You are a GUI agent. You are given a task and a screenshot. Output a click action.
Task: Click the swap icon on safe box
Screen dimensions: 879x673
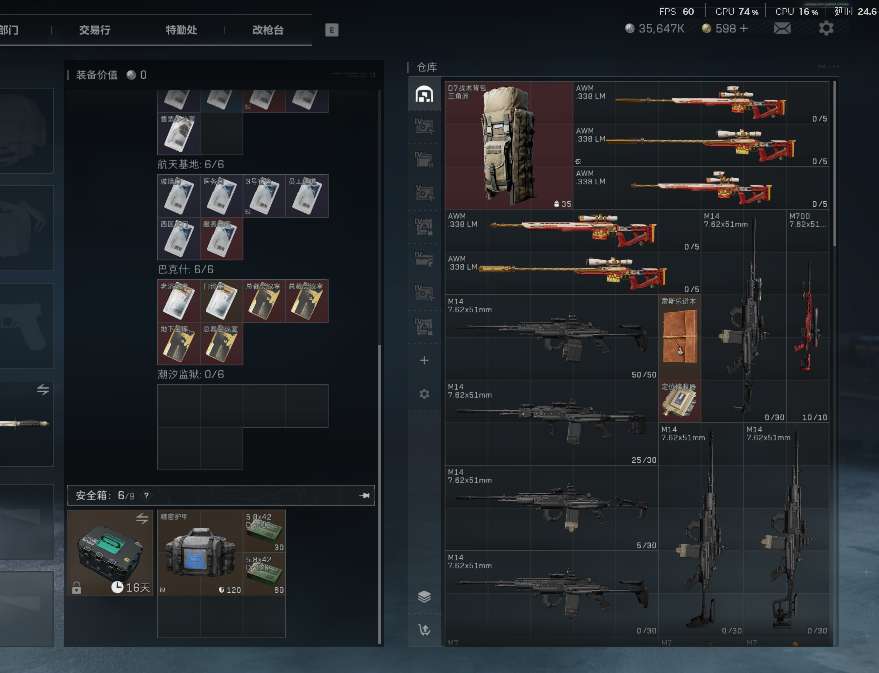click(142, 518)
